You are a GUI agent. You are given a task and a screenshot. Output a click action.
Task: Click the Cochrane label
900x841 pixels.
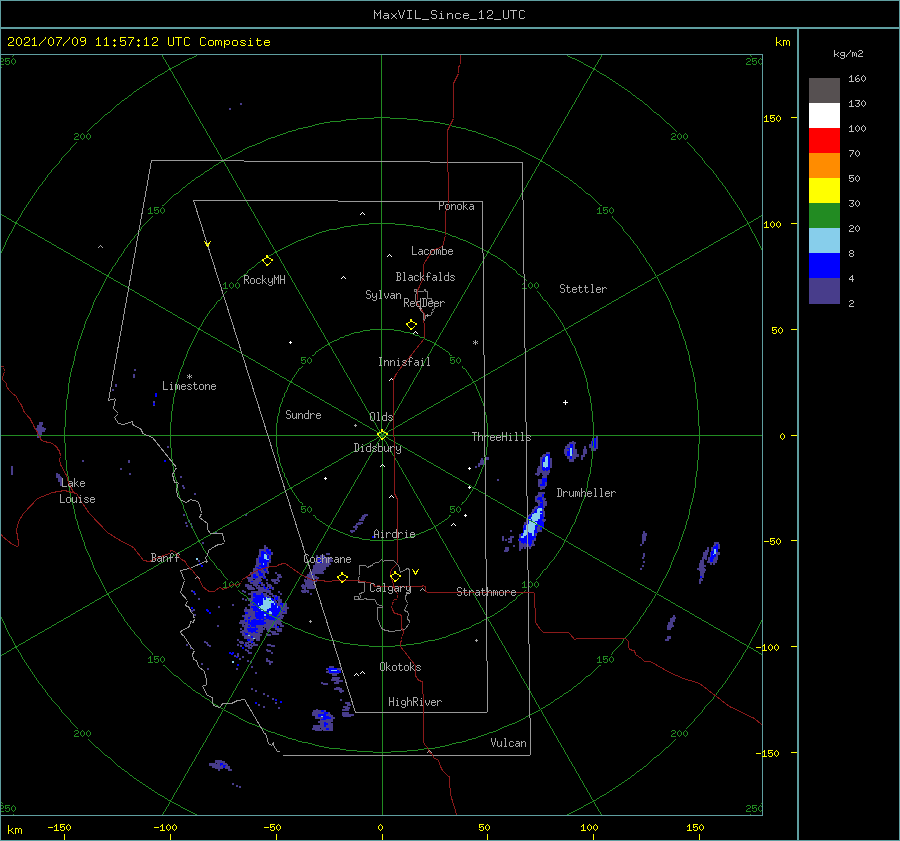pyautogui.click(x=327, y=559)
